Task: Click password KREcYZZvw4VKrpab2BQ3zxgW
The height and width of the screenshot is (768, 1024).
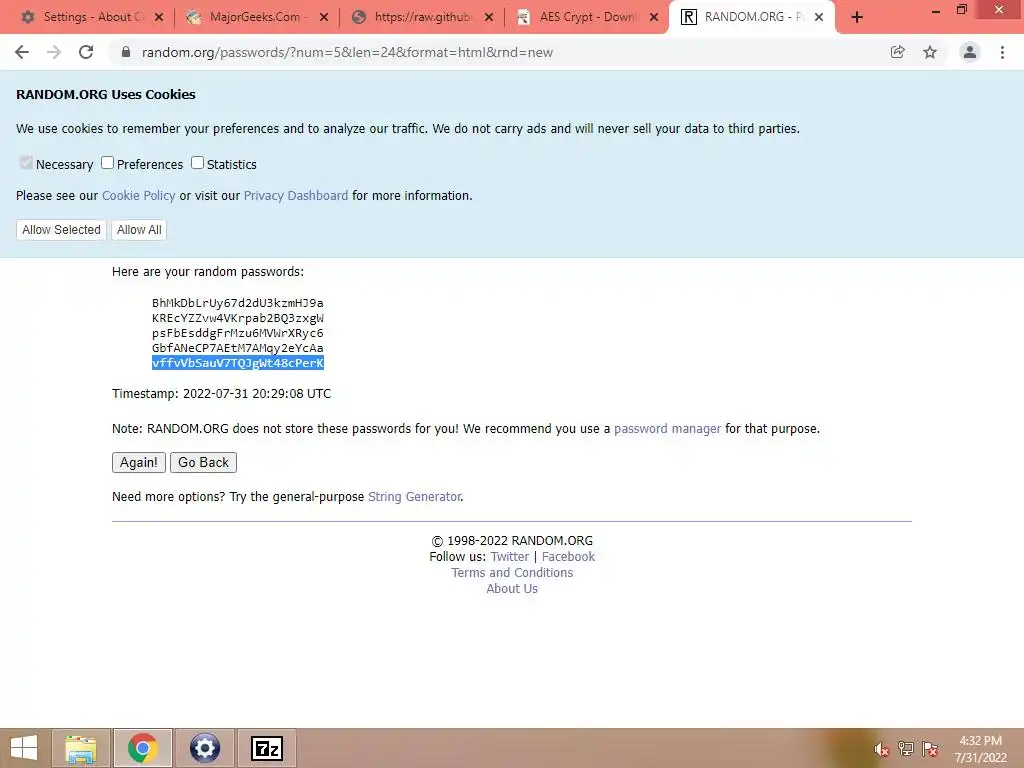Action: (x=238, y=318)
